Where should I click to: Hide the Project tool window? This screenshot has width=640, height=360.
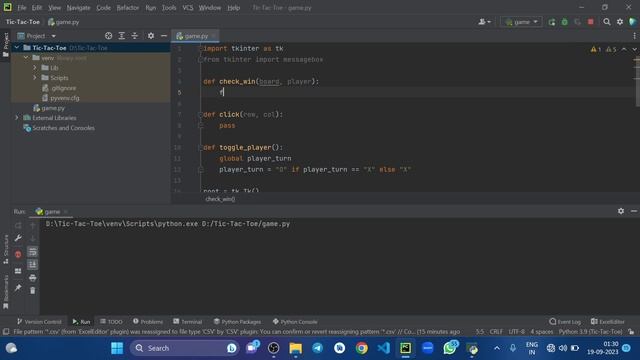click(x=164, y=36)
